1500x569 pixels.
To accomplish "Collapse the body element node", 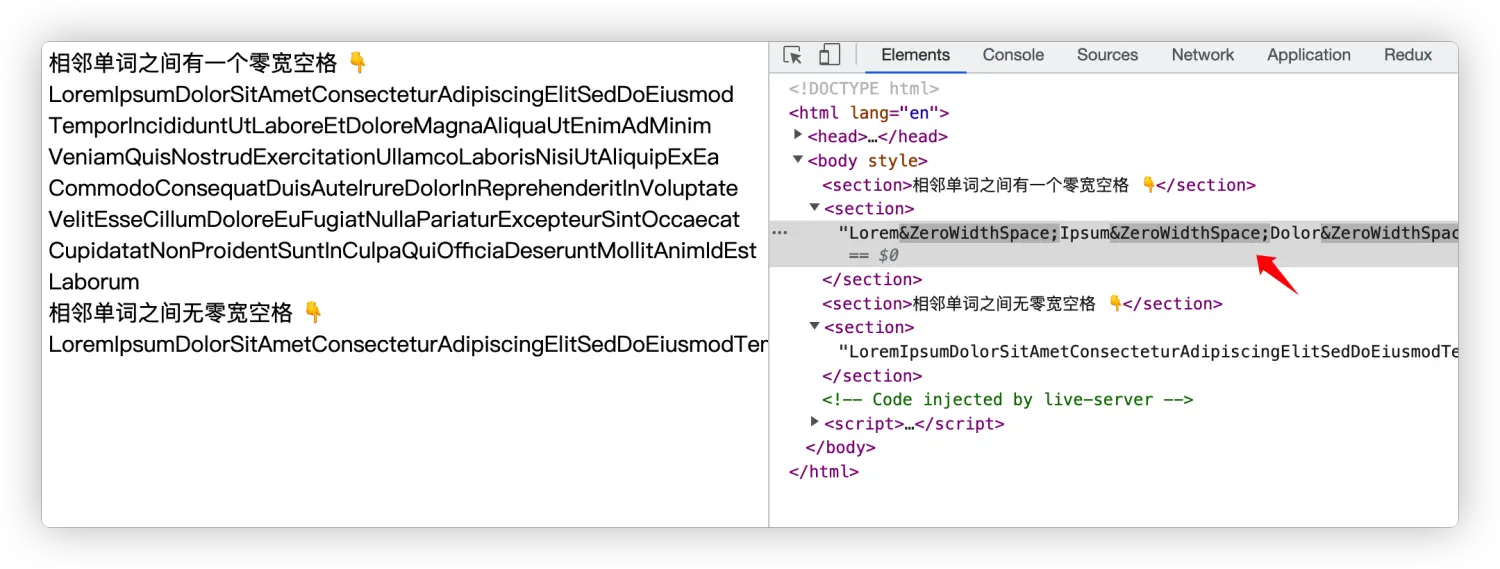I will [x=798, y=160].
